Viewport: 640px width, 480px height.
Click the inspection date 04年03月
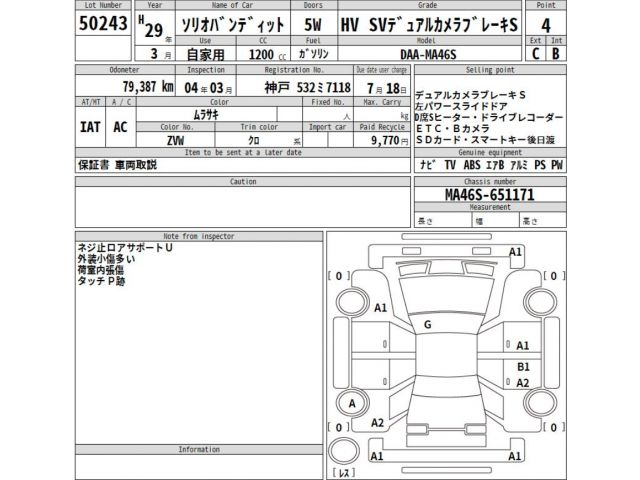tap(208, 88)
